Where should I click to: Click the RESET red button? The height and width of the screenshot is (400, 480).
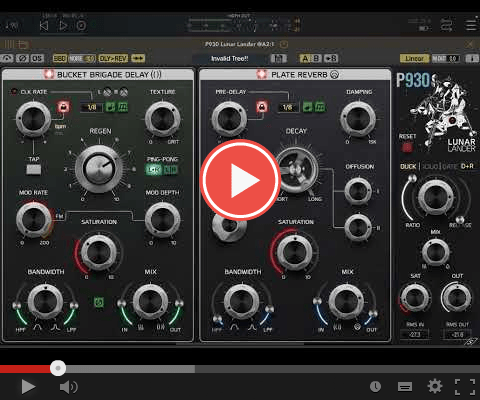[x=407, y=147]
